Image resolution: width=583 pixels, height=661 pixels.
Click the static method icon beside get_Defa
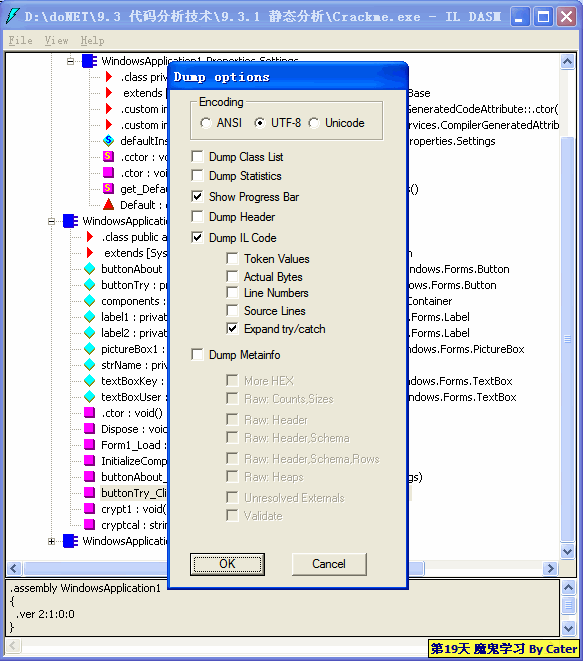[x=108, y=188]
